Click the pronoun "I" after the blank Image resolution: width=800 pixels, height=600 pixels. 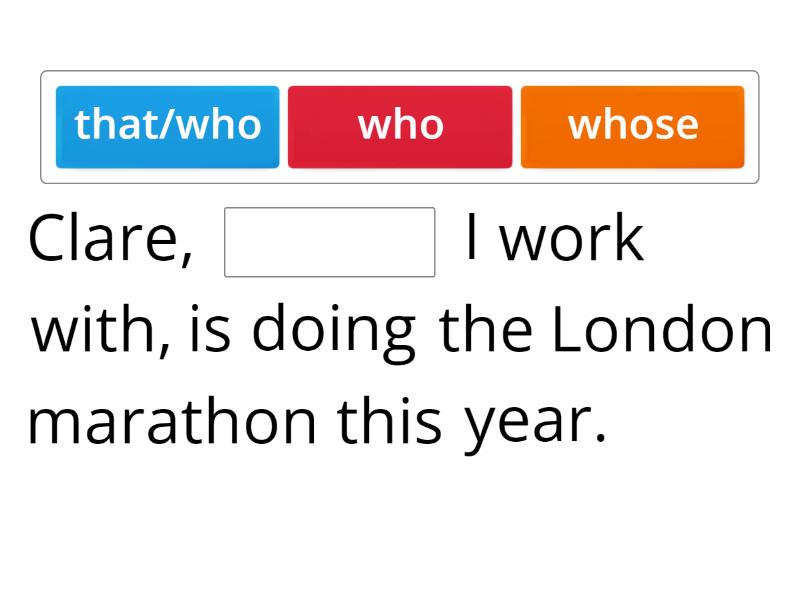(x=472, y=238)
